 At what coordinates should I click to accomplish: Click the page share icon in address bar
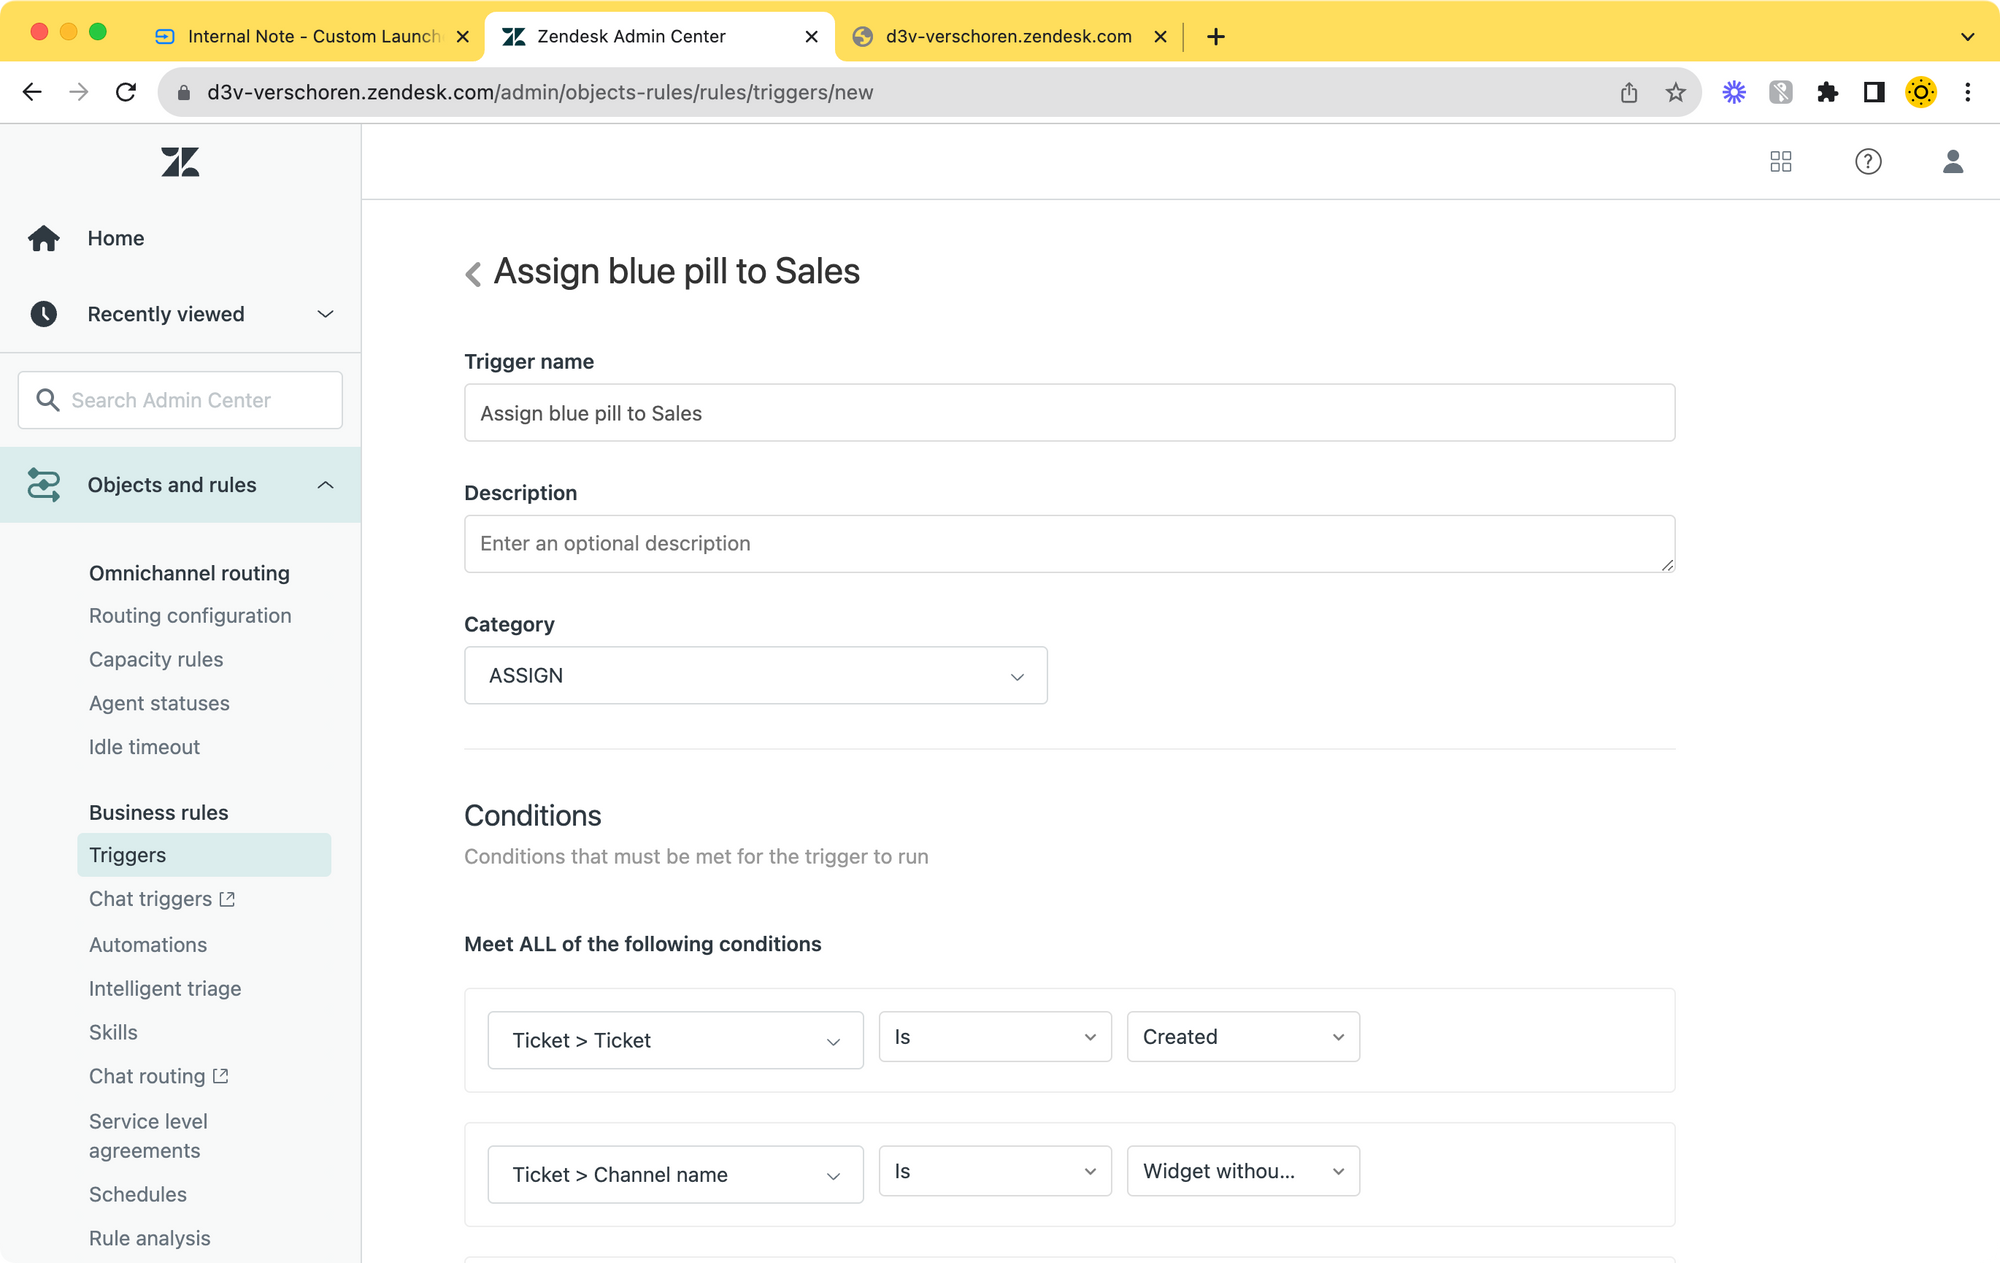click(1629, 93)
